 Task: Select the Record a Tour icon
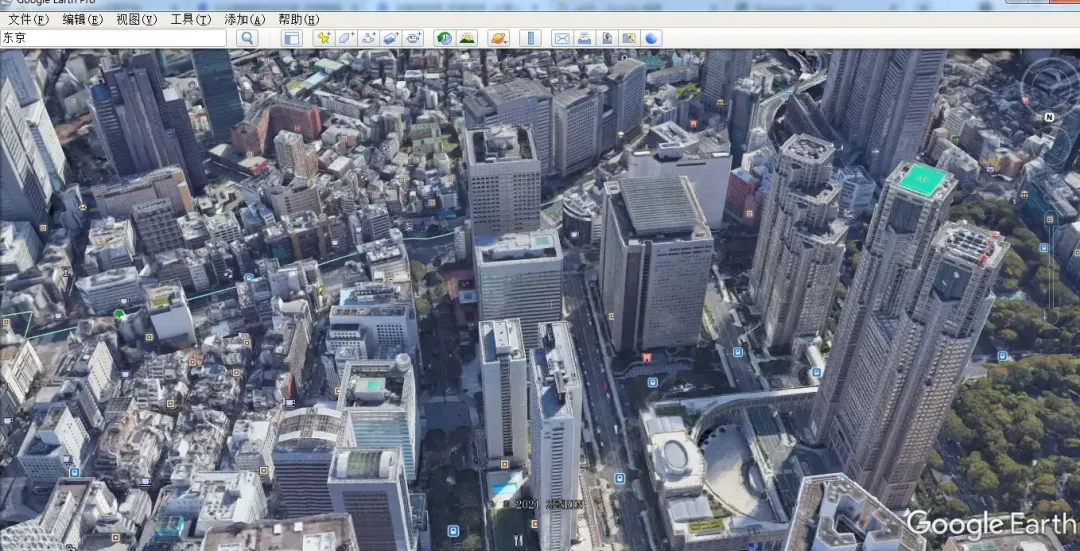coord(413,38)
